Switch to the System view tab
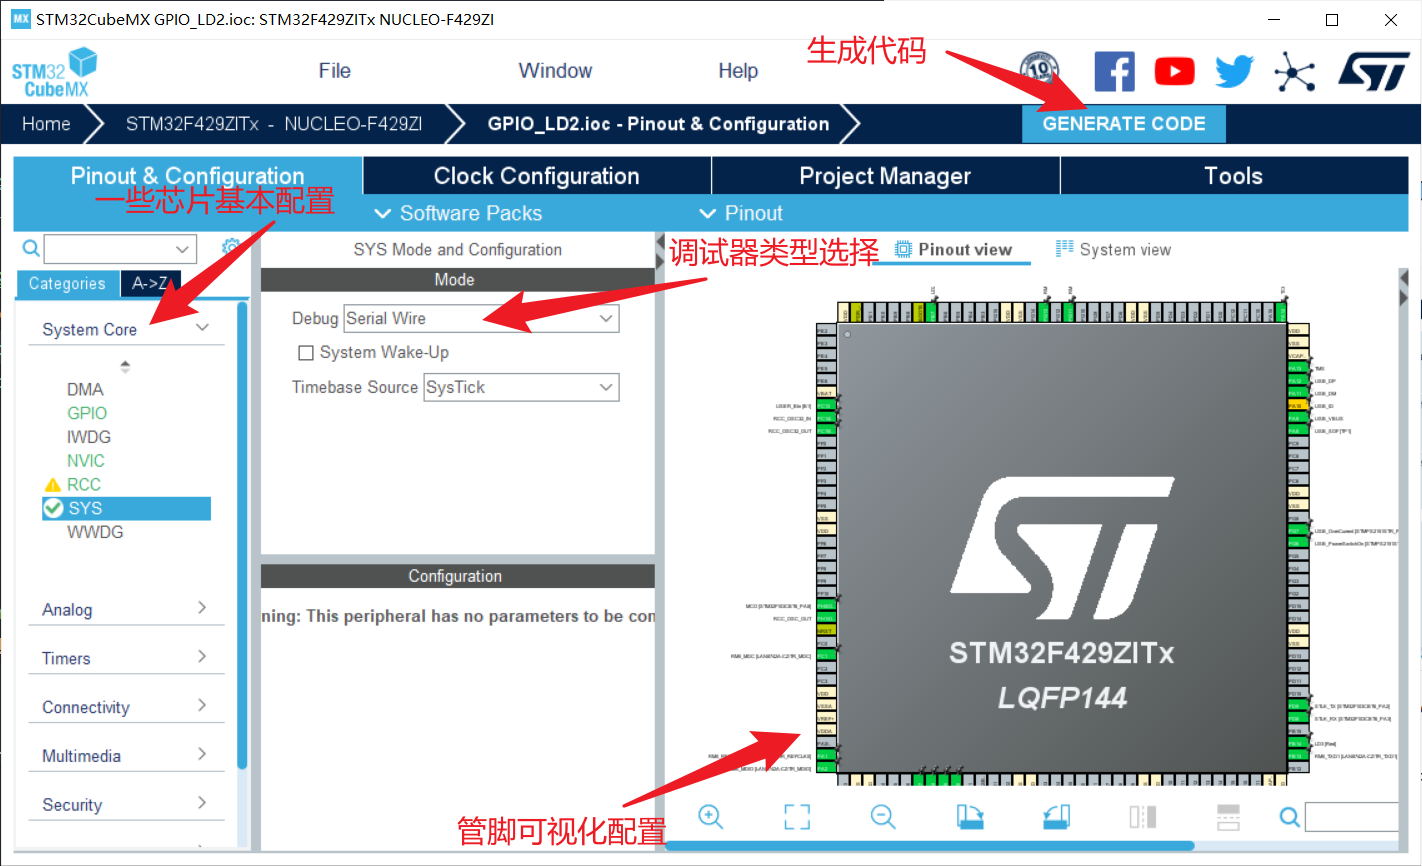 tap(1113, 249)
